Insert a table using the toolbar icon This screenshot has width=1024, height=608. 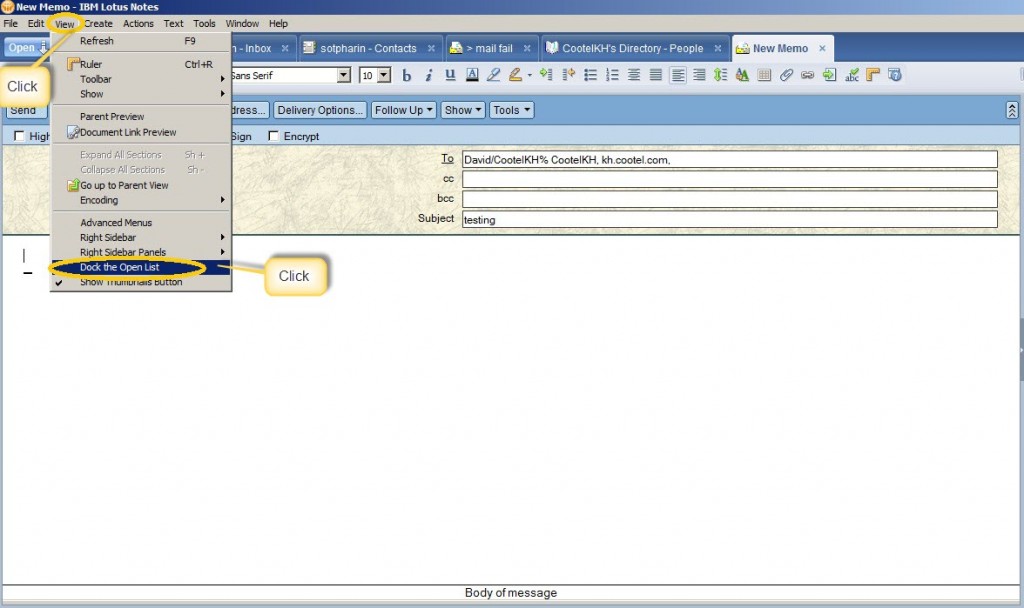[764, 75]
